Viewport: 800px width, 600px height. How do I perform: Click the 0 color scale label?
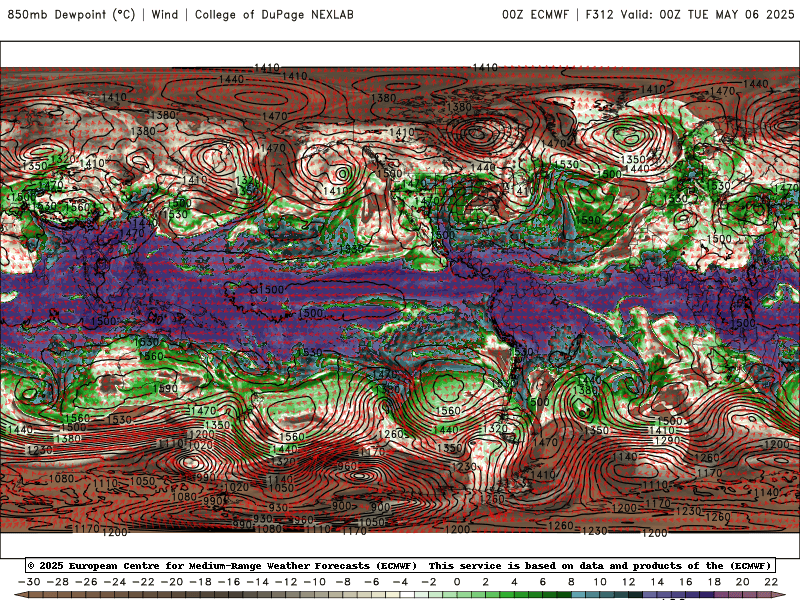(457, 582)
